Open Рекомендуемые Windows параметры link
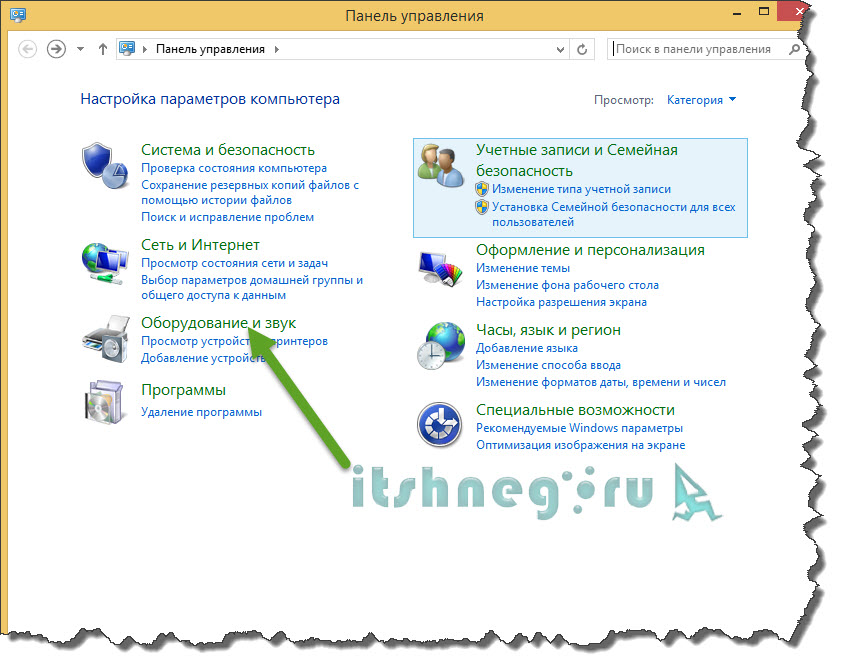 pos(579,428)
